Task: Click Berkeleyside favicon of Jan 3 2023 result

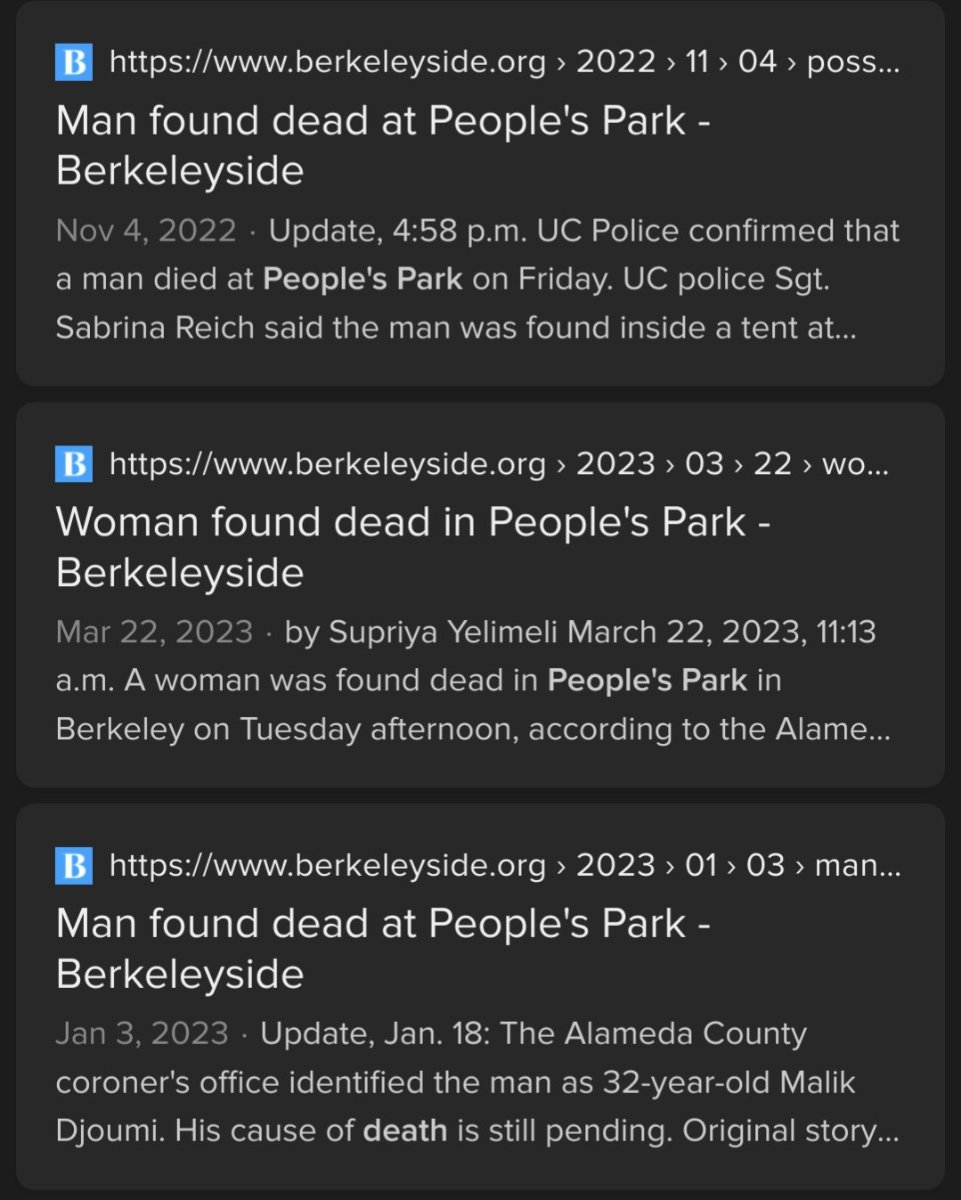Action: (73, 865)
